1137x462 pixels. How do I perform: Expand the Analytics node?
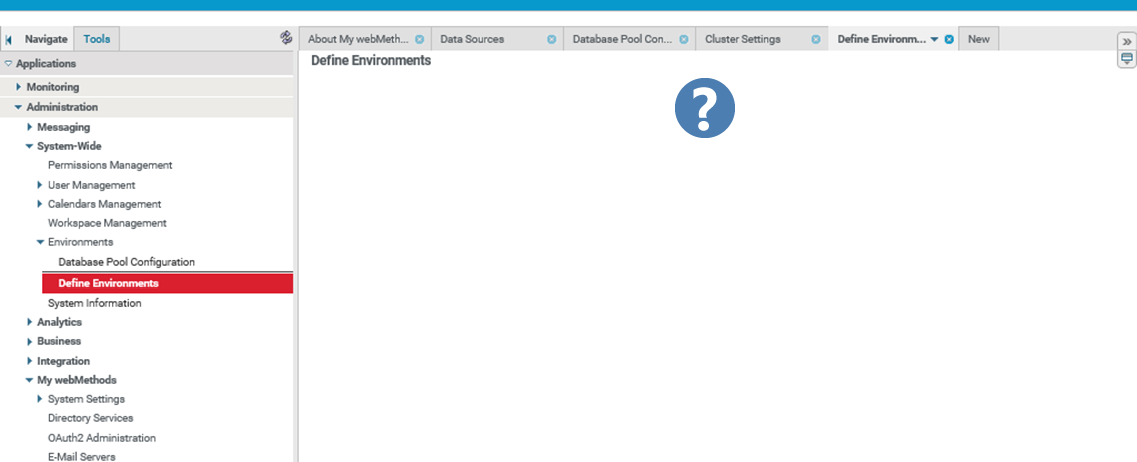click(30, 322)
